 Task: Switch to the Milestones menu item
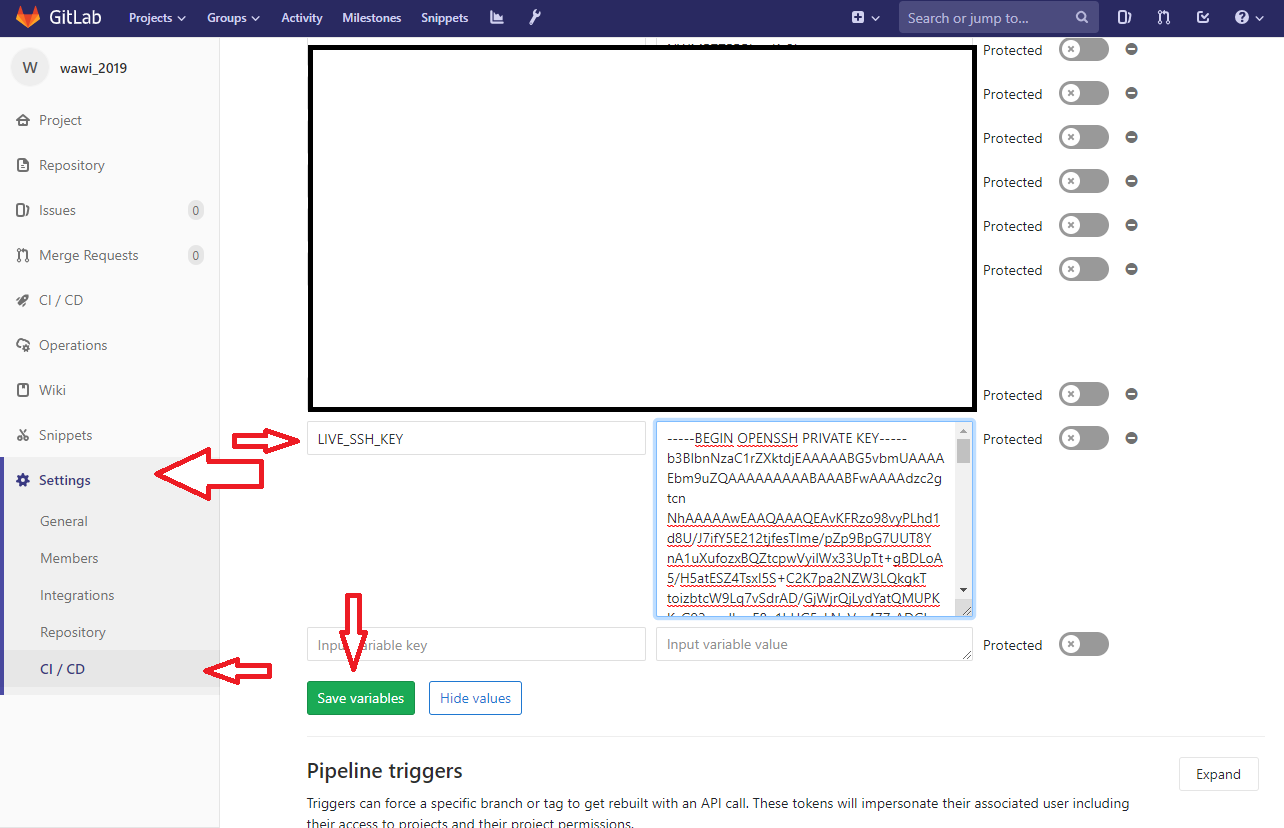(x=371, y=17)
